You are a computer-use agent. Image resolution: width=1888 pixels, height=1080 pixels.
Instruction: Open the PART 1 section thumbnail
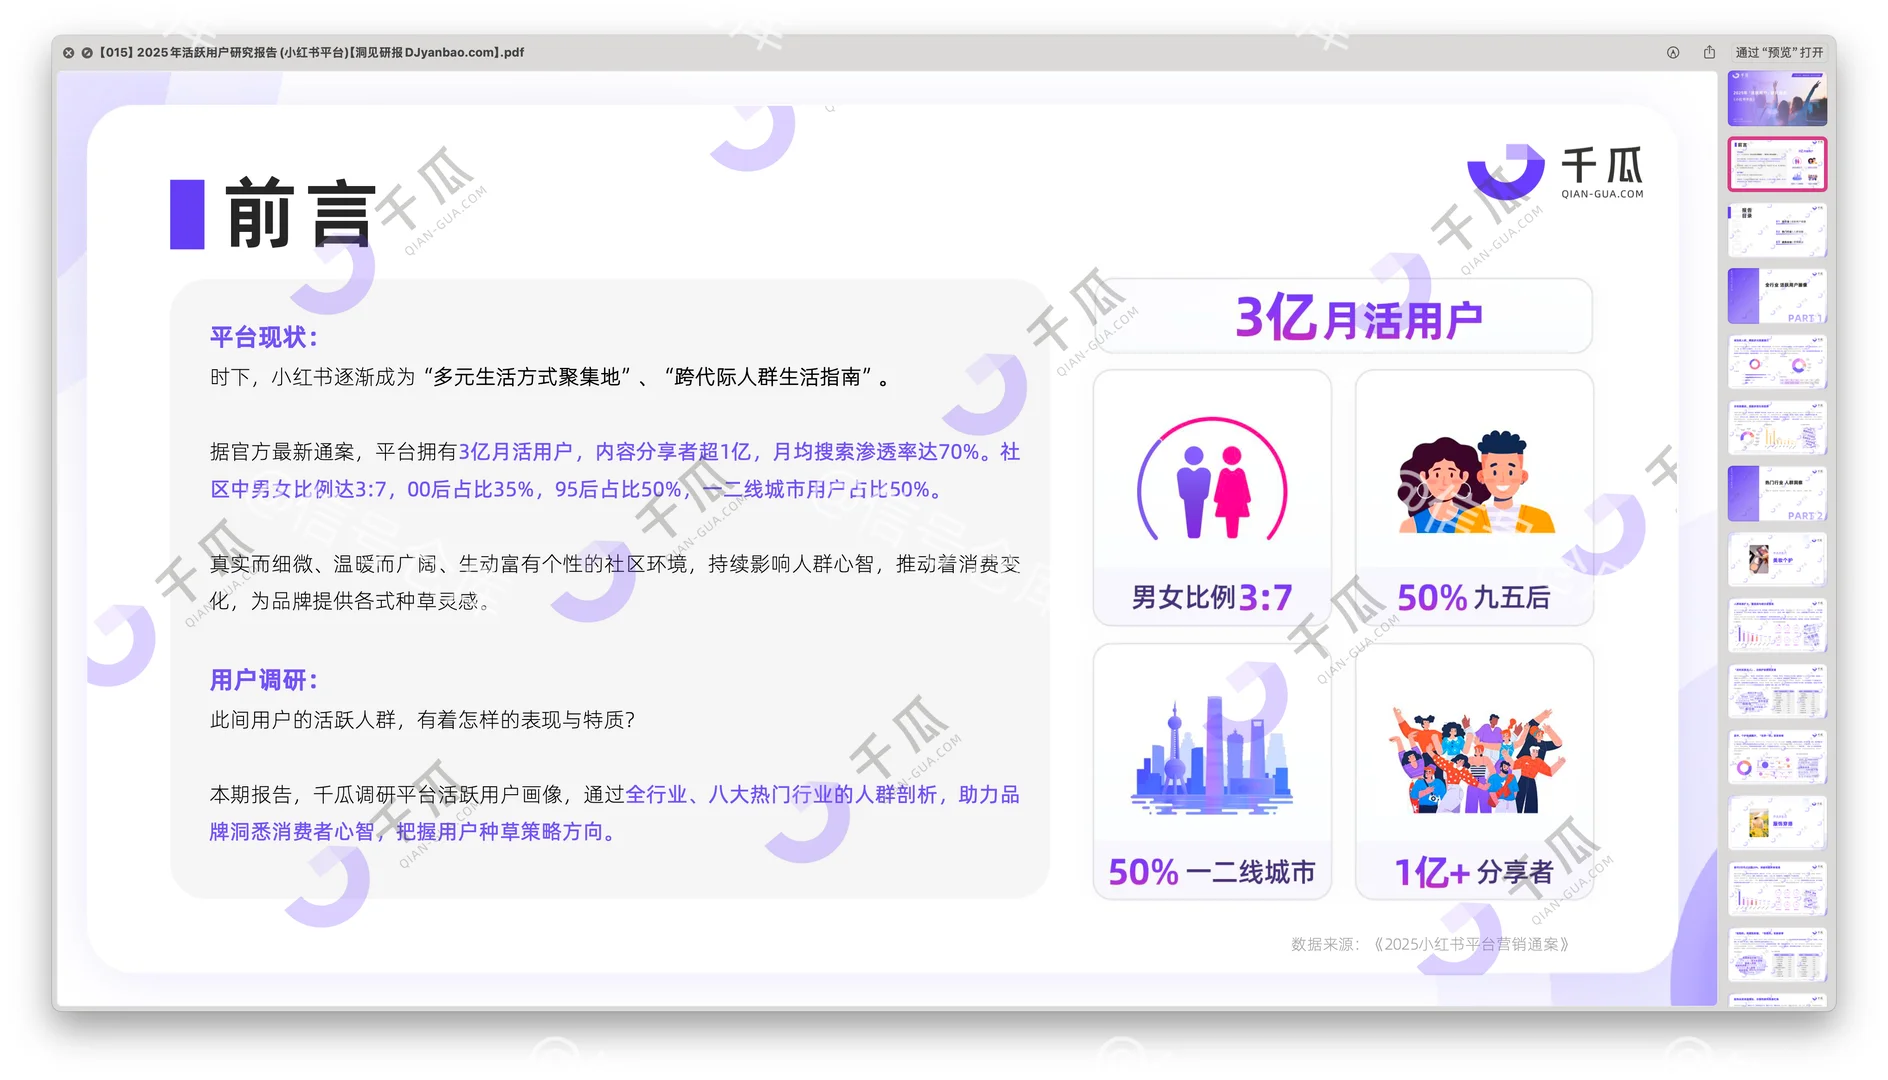tap(1776, 296)
